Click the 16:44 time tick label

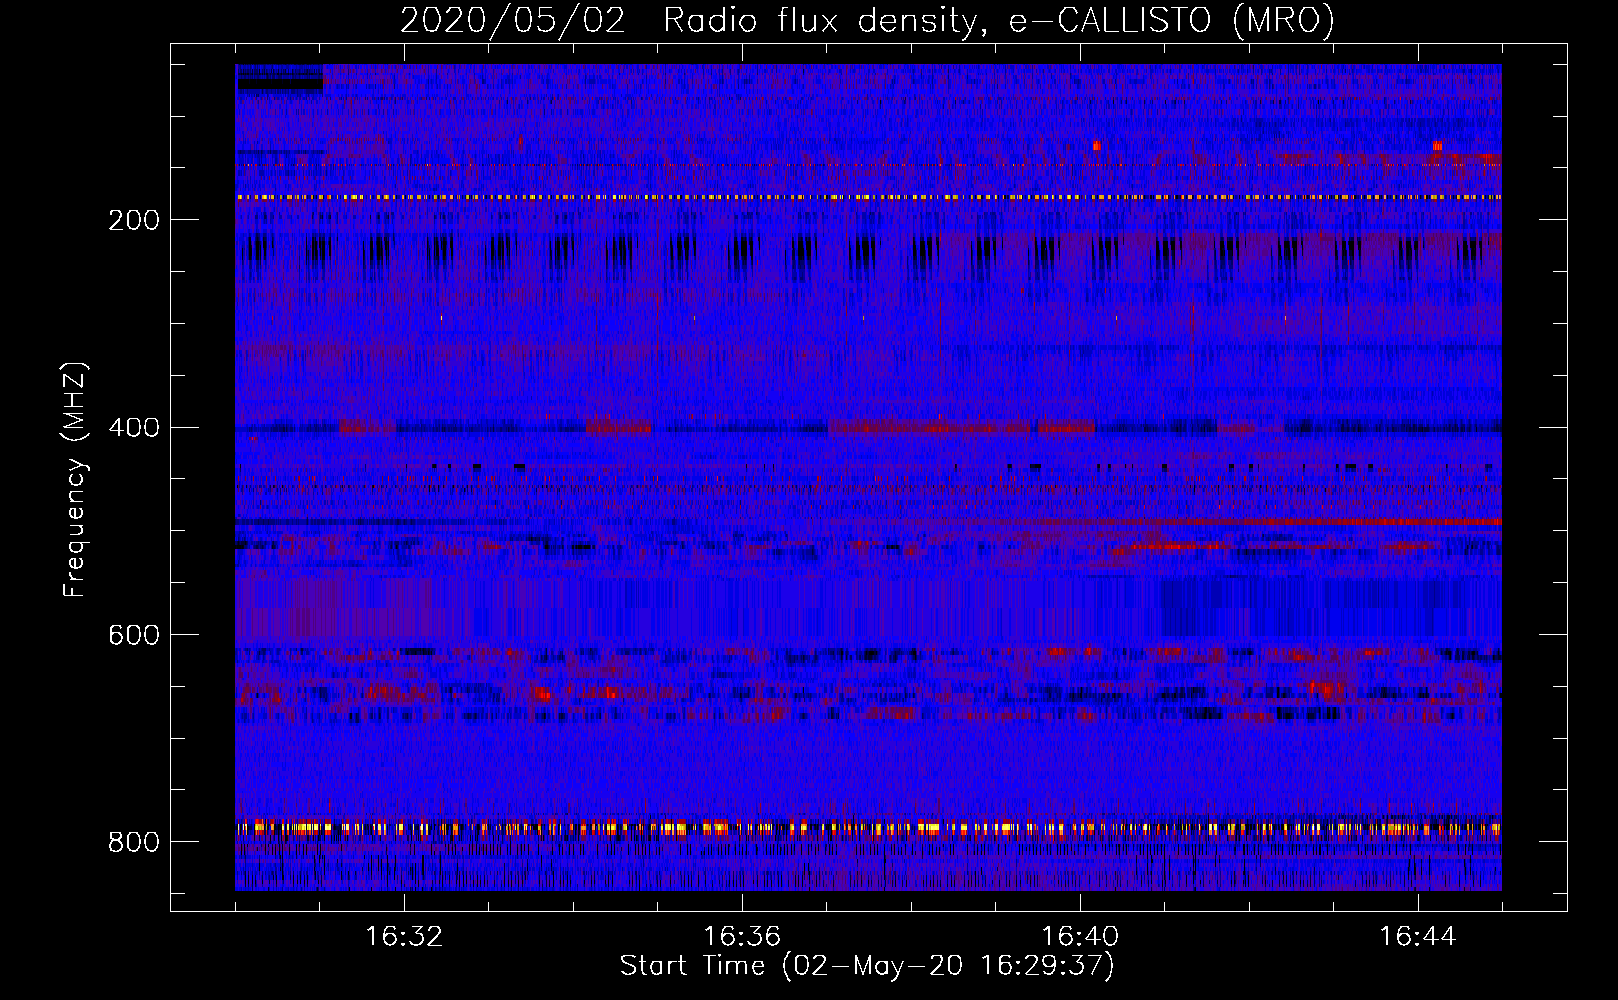click(1418, 937)
